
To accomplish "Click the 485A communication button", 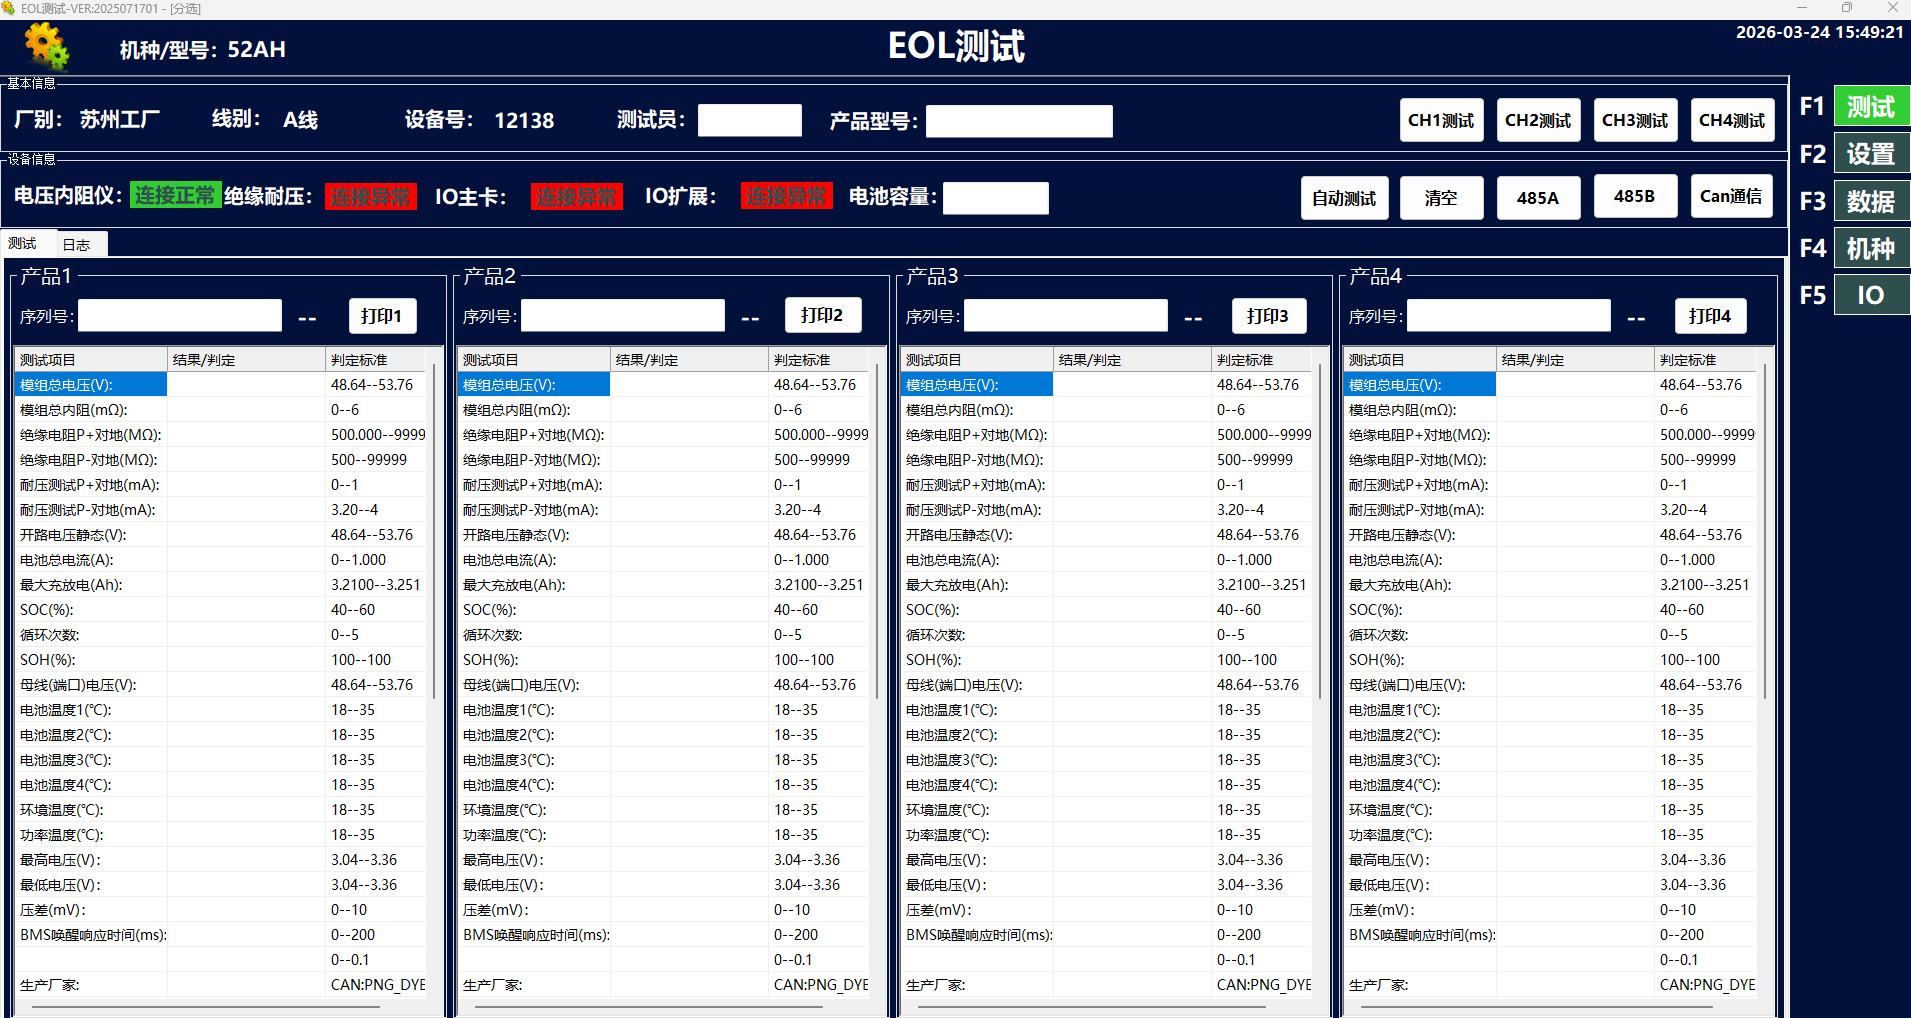I will point(1537,198).
